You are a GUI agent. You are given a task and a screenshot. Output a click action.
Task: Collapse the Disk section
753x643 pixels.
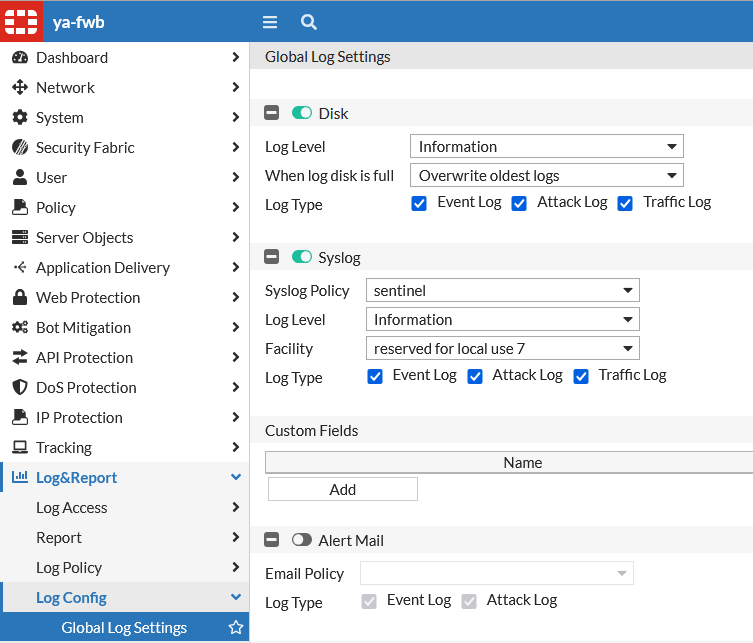pyautogui.click(x=271, y=114)
